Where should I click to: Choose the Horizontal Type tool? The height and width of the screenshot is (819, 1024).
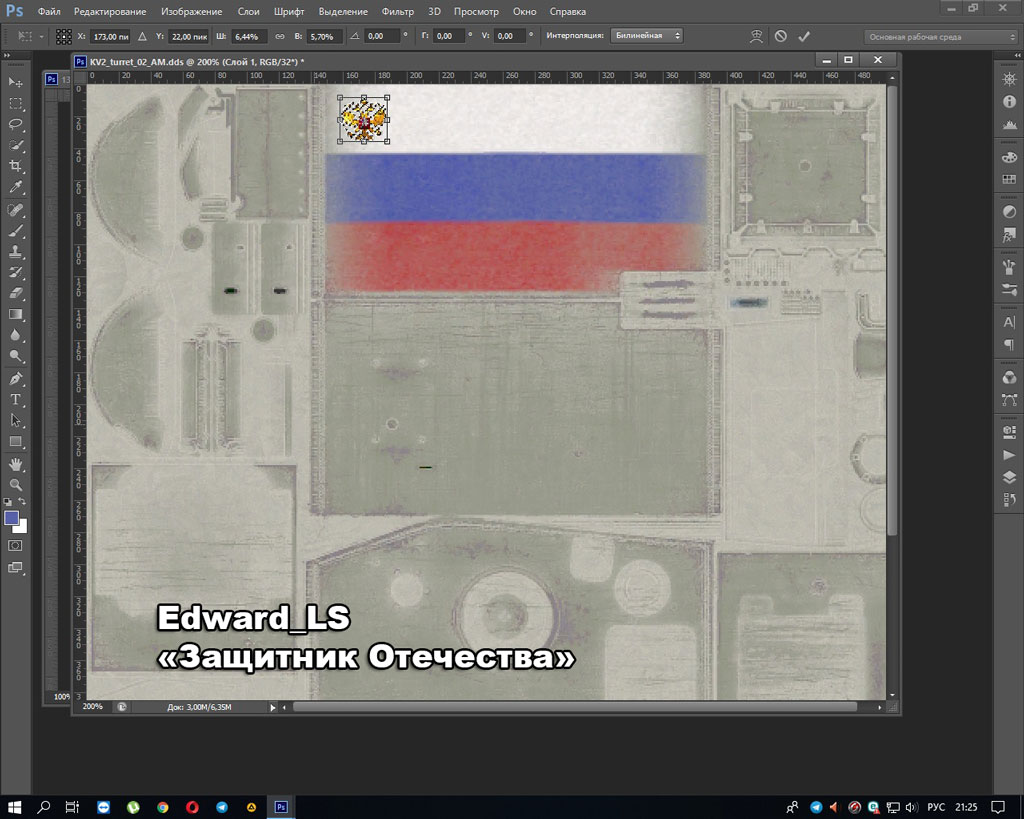pyautogui.click(x=16, y=399)
